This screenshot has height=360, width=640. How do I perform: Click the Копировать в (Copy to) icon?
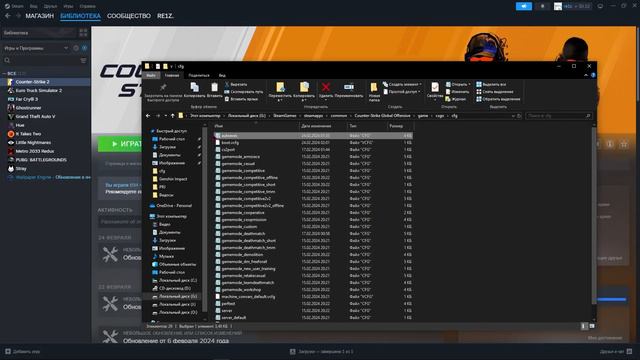point(304,87)
